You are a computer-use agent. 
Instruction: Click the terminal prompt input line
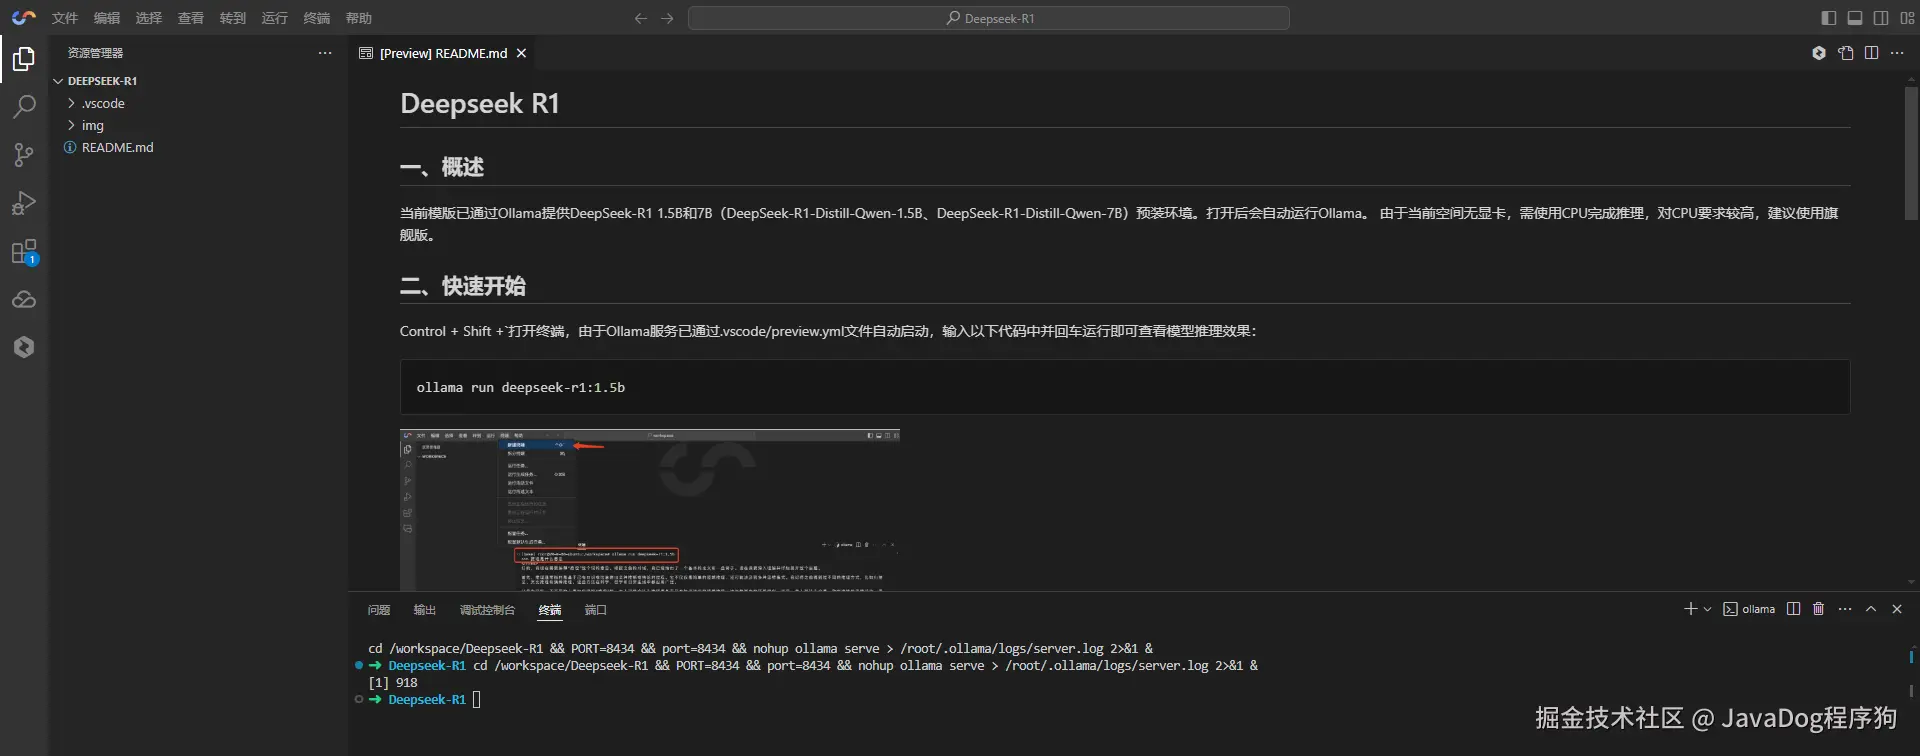coord(476,699)
